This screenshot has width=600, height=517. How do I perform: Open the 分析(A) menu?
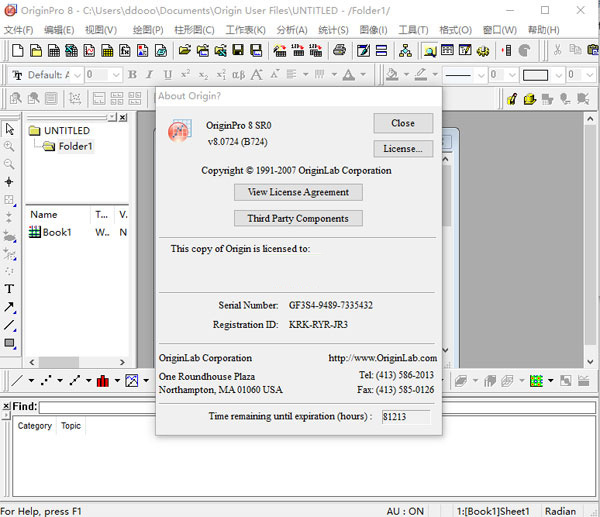coord(291,30)
